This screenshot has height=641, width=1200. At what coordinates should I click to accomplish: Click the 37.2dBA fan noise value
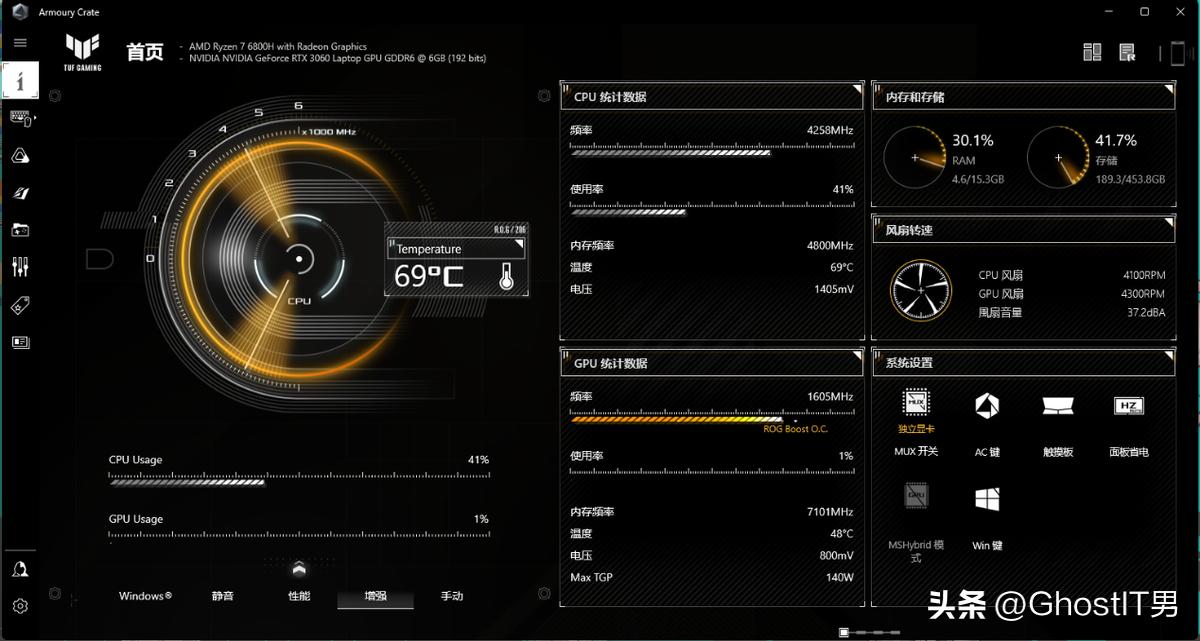click(x=1146, y=313)
